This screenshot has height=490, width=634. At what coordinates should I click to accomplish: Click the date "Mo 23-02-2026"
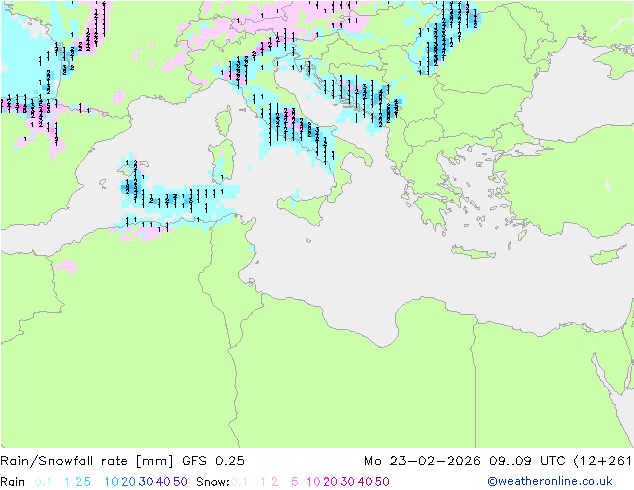coord(422,461)
